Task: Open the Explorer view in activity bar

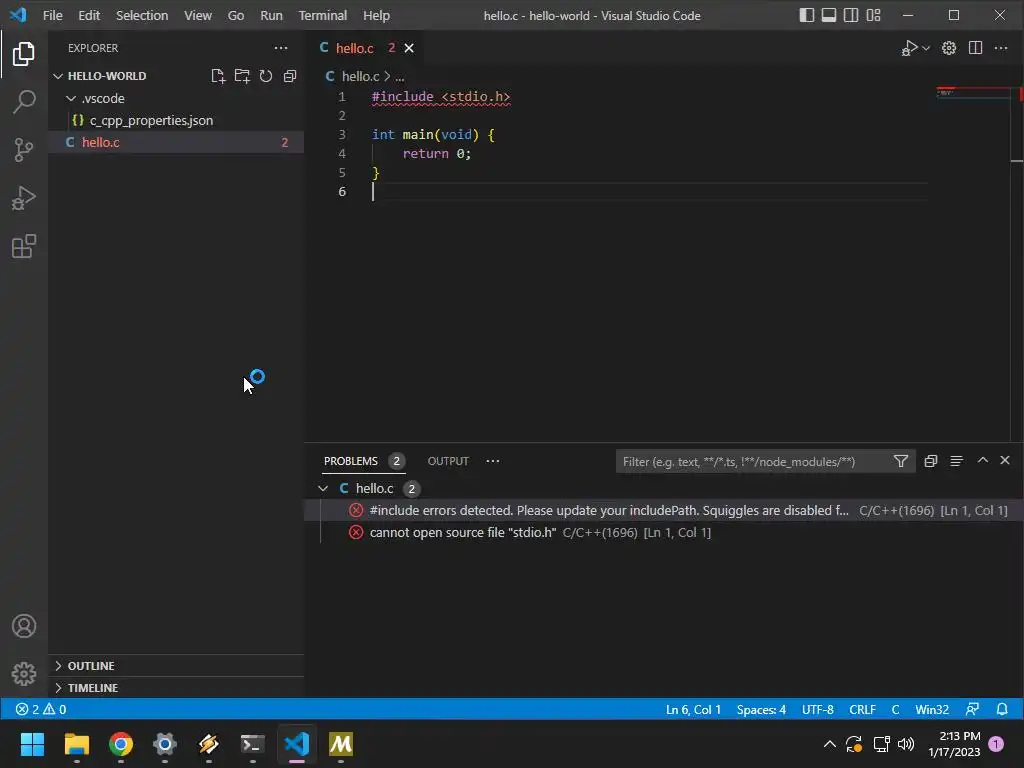Action: click(x=24, y=54)
